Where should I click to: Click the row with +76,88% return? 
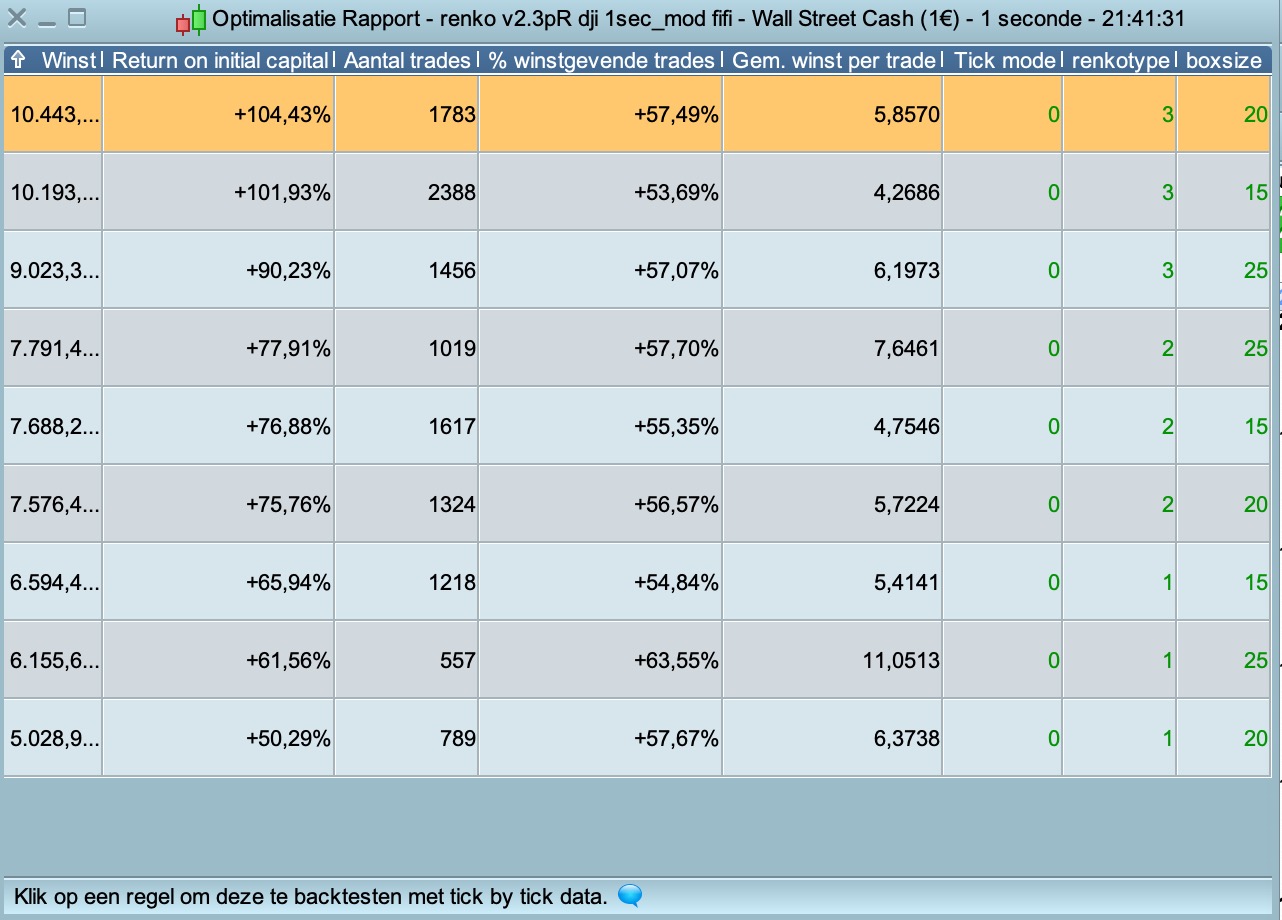[637, 426]
